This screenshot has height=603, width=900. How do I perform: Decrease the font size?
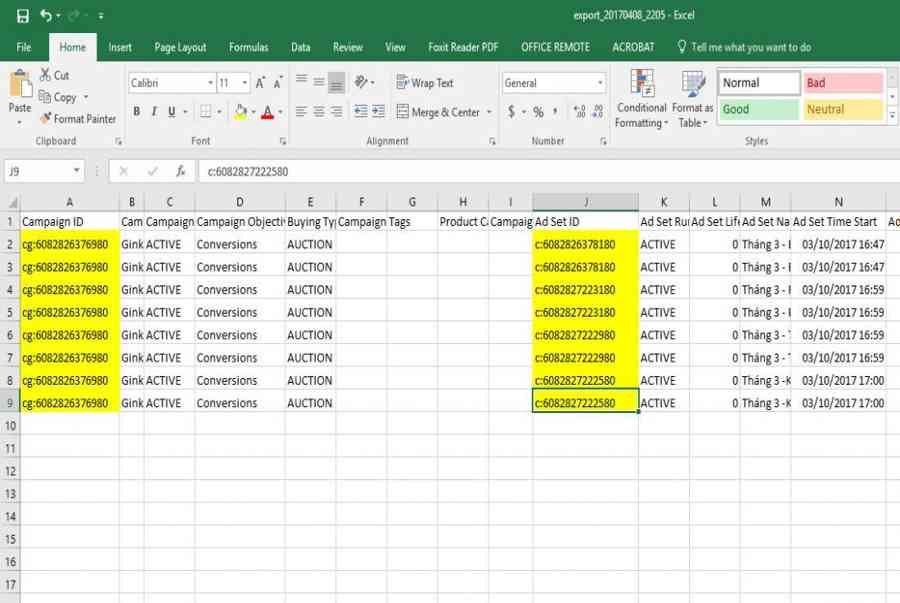pos(278,83)
